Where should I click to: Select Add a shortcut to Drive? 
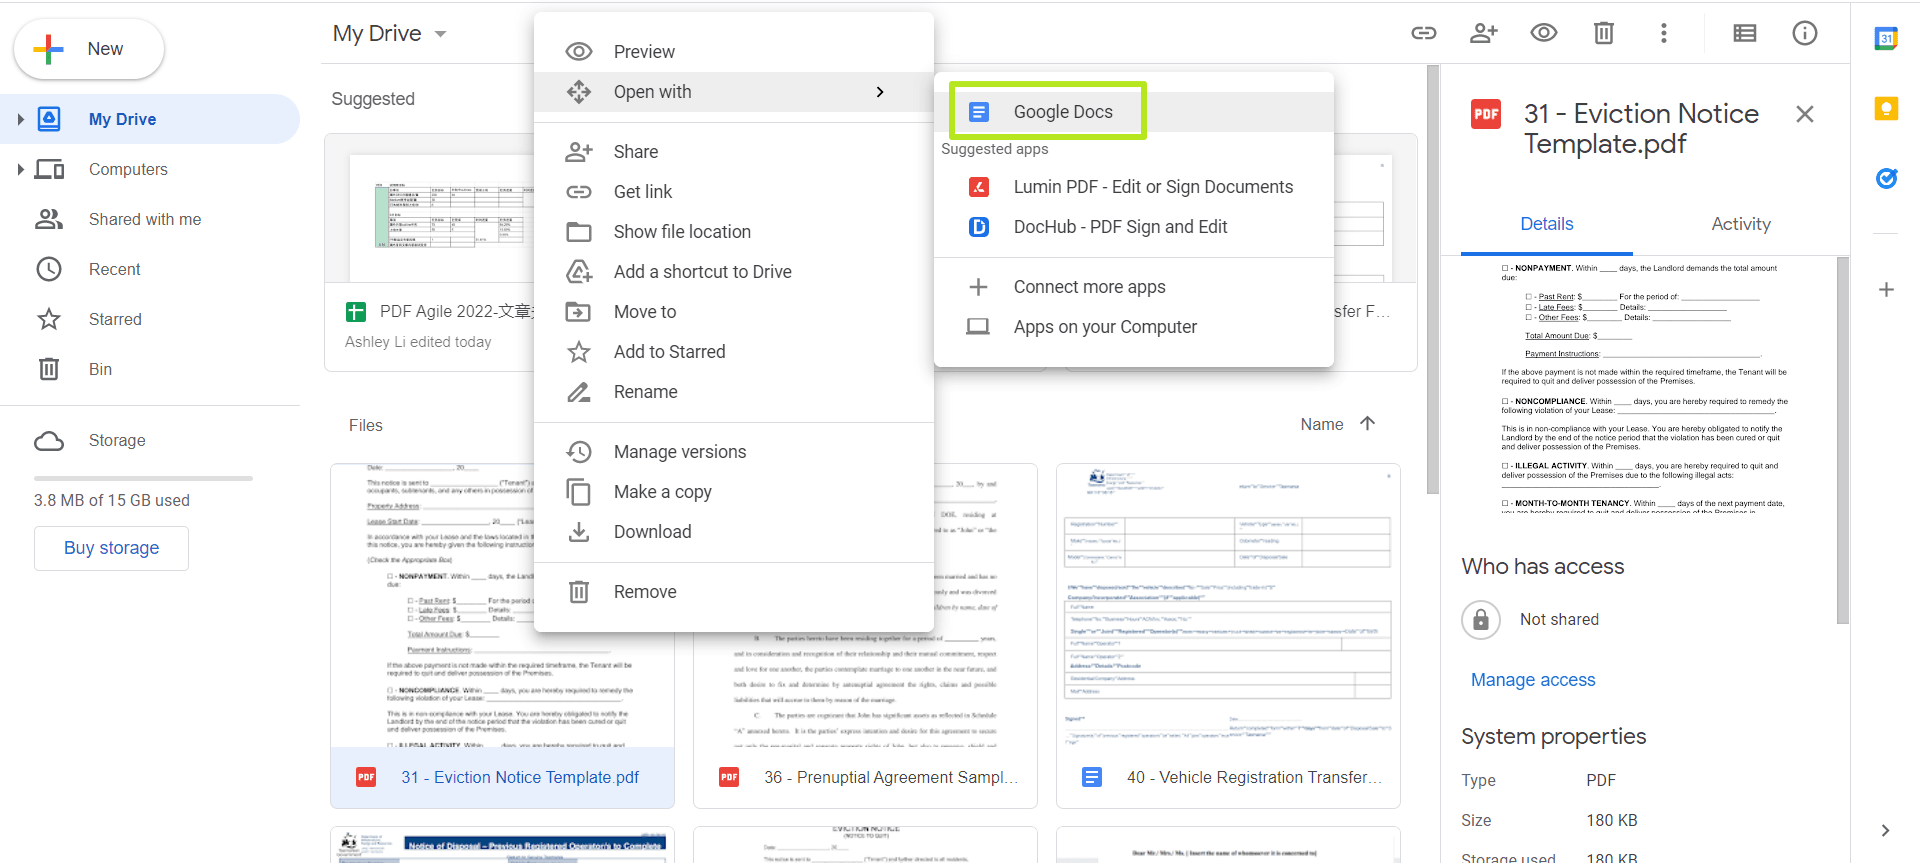[734, 271]
